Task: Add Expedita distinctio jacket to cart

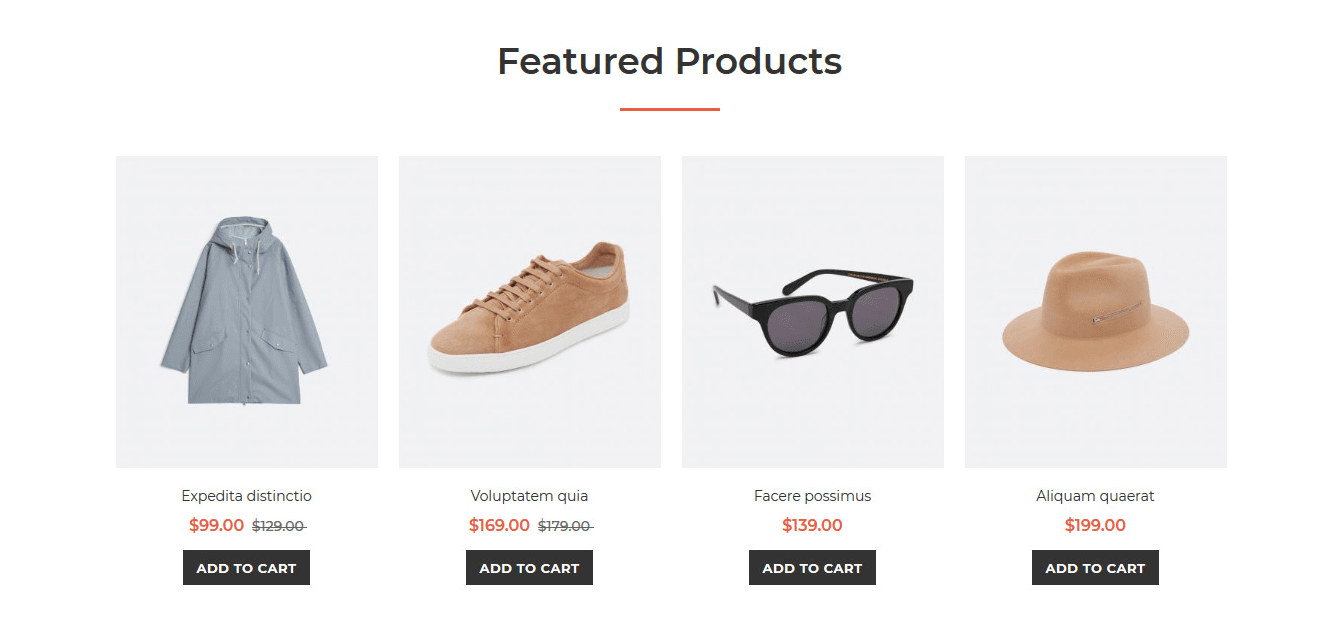Action: 246,567
